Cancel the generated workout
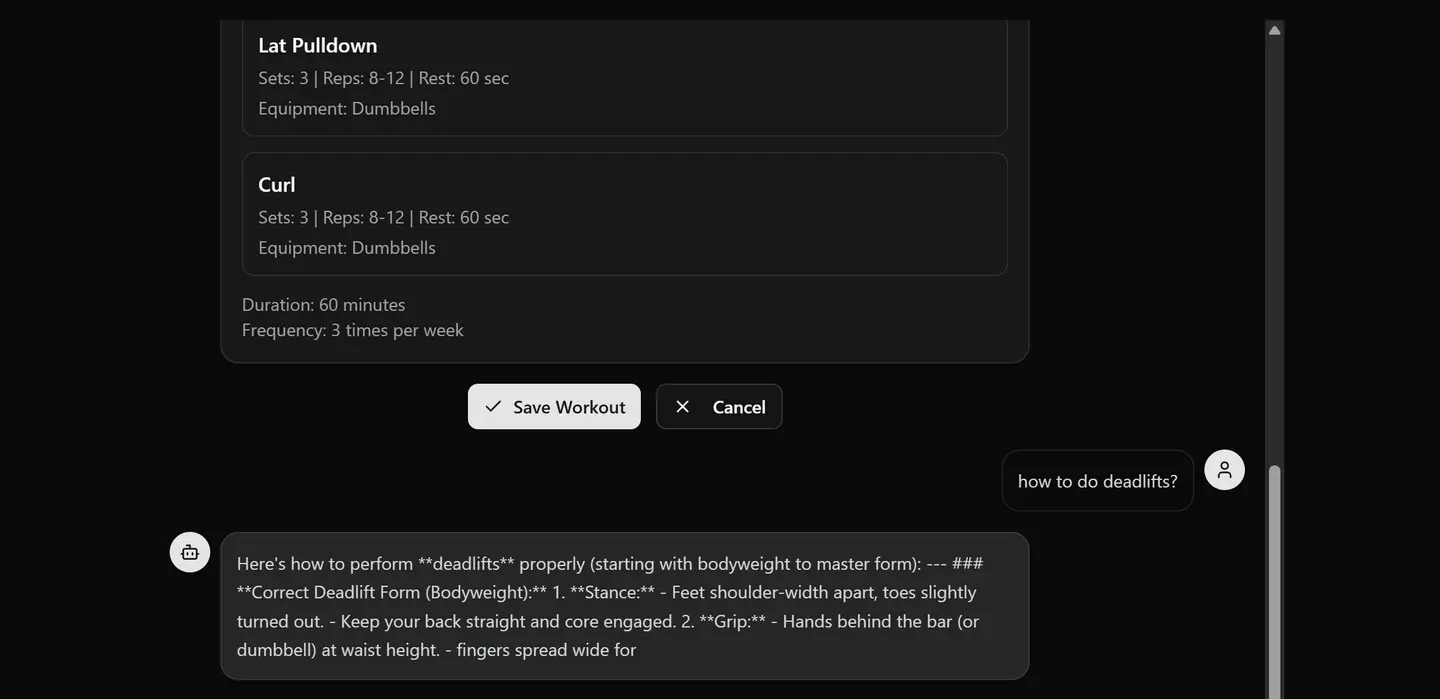The image size is (1440, 699). 719,407
